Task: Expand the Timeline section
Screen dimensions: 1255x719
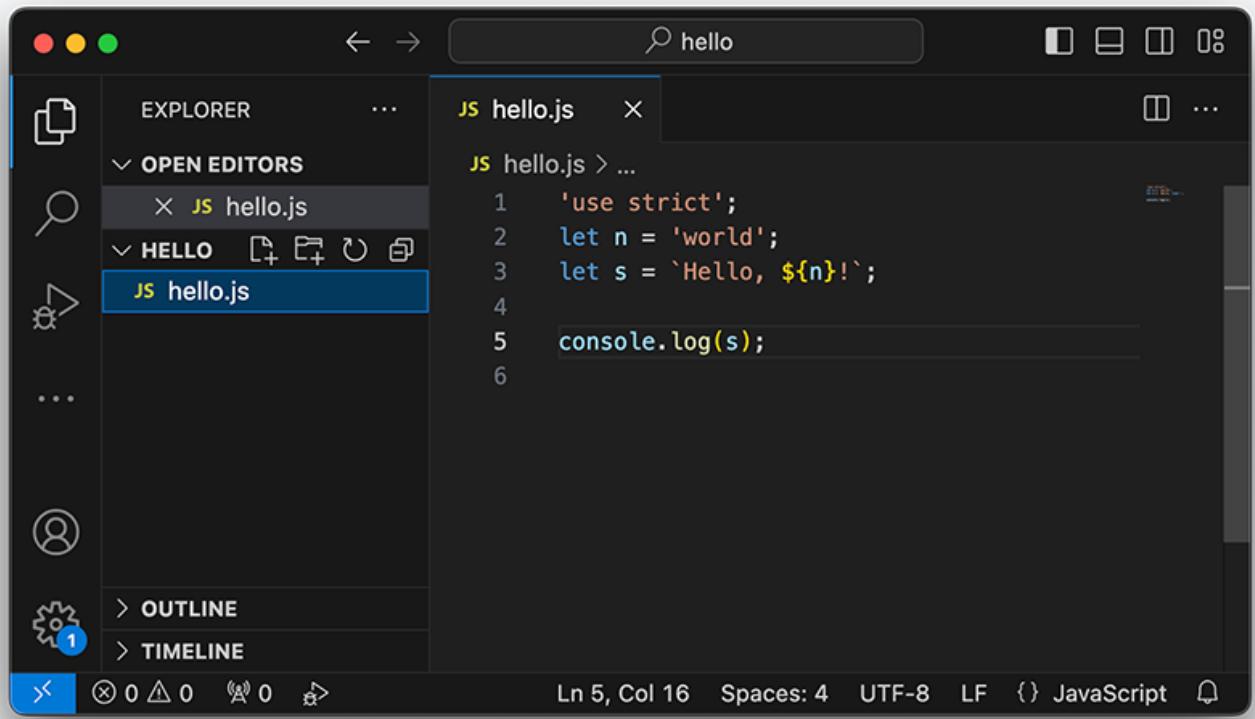Action: [192, 651]
